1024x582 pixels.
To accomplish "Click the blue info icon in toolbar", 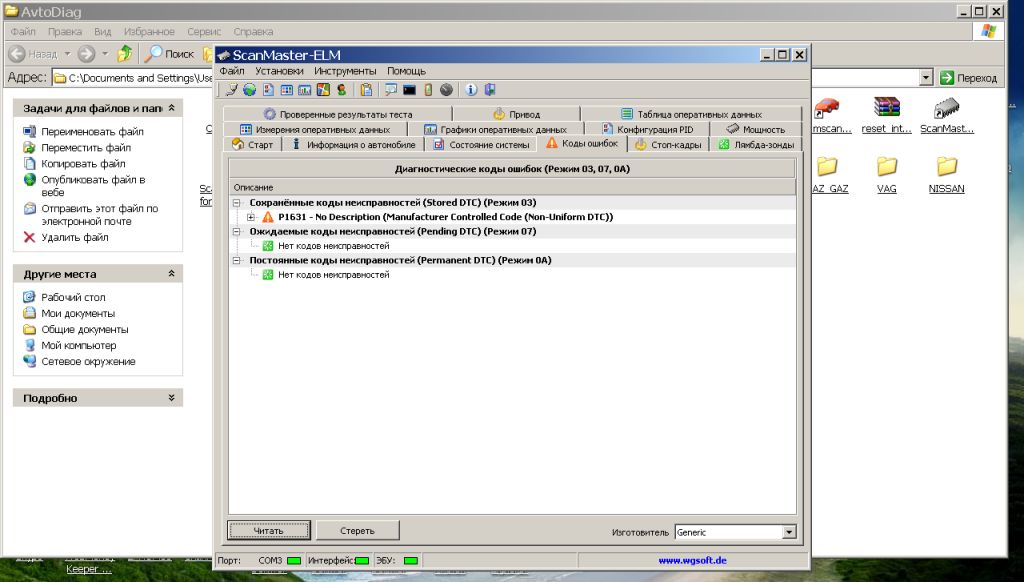I will 470,90.
